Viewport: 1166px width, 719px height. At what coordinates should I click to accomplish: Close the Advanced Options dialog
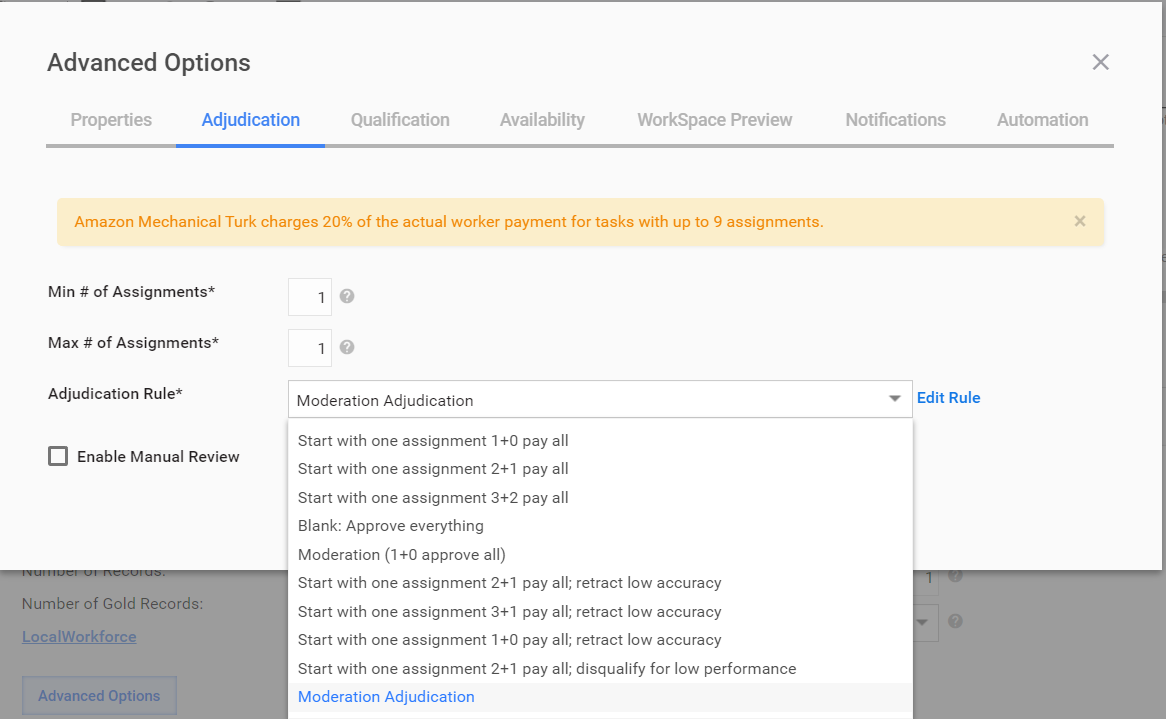coord(1101,62)
